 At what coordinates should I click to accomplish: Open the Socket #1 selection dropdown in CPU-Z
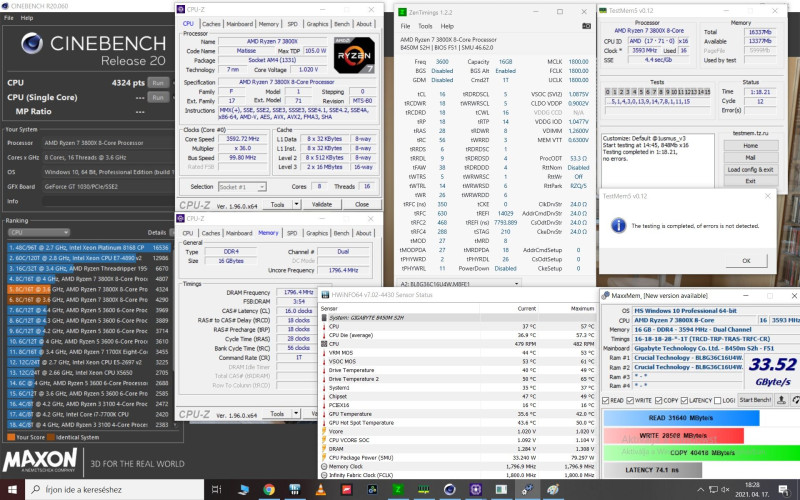(242, 187)
